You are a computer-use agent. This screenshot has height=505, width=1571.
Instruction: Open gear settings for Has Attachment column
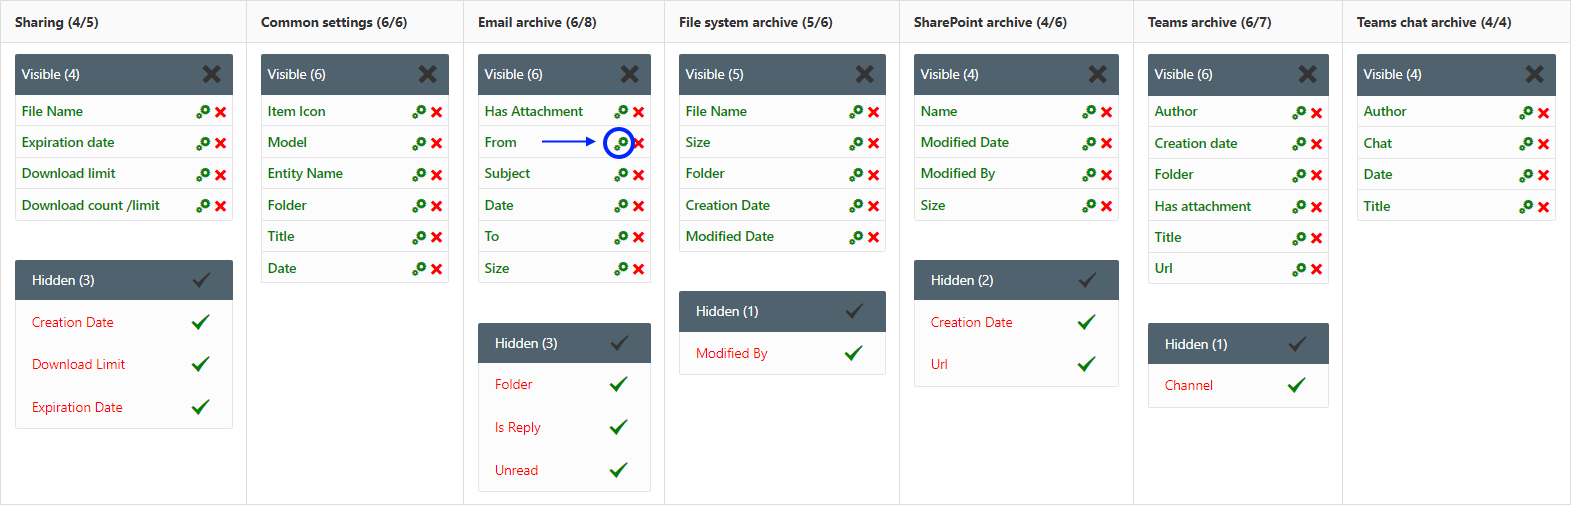621,112
